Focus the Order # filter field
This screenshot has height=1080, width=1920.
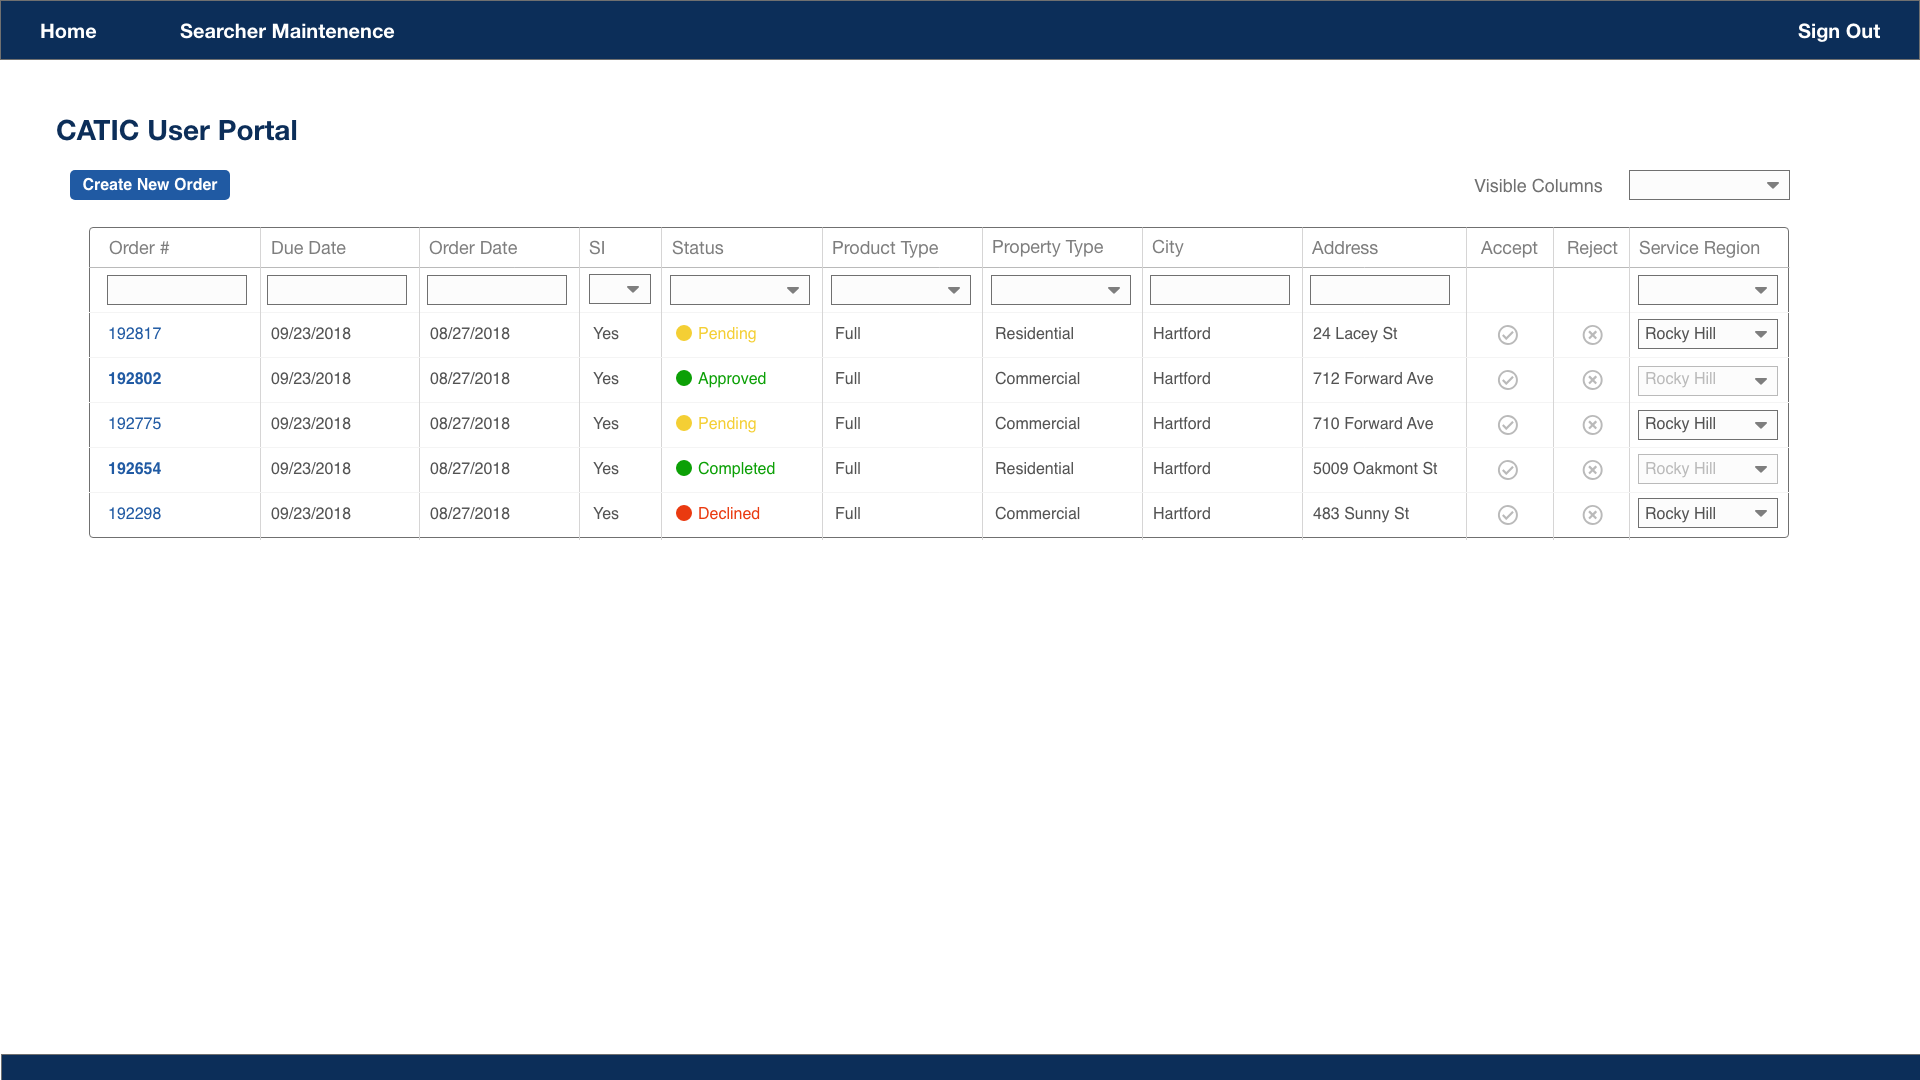pos(177,290)
